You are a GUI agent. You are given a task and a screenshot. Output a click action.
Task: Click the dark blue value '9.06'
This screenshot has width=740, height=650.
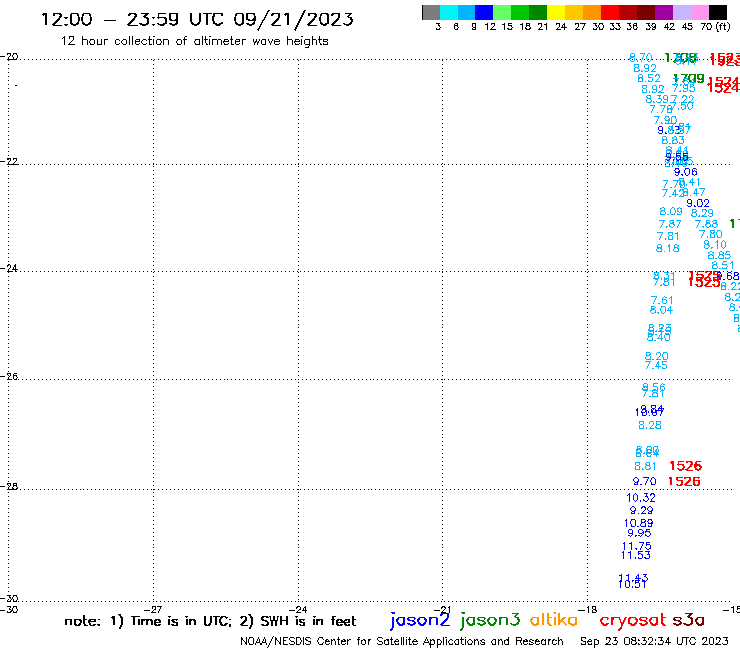pyautogui.click(x=685, y=172)
